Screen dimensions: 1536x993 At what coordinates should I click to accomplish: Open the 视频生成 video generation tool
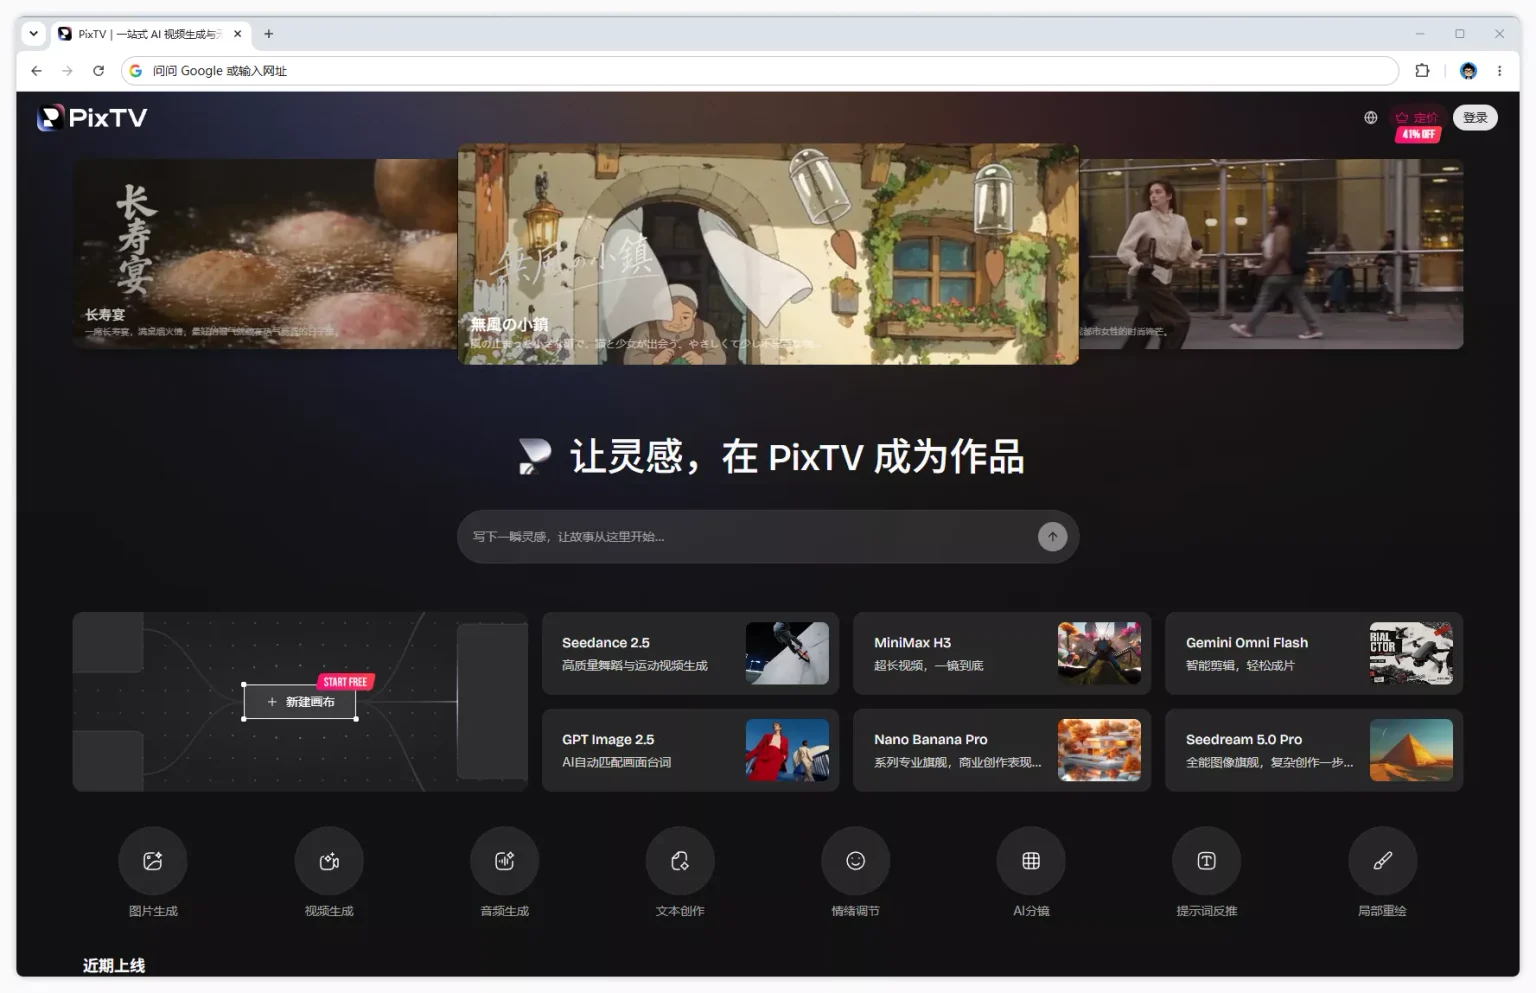tap(329, 861)
